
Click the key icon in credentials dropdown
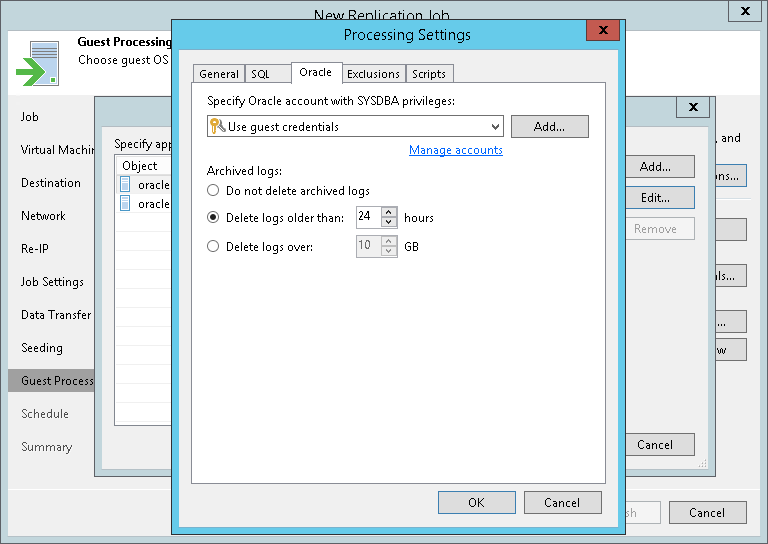pyautogui.click(x=217, y=126)
